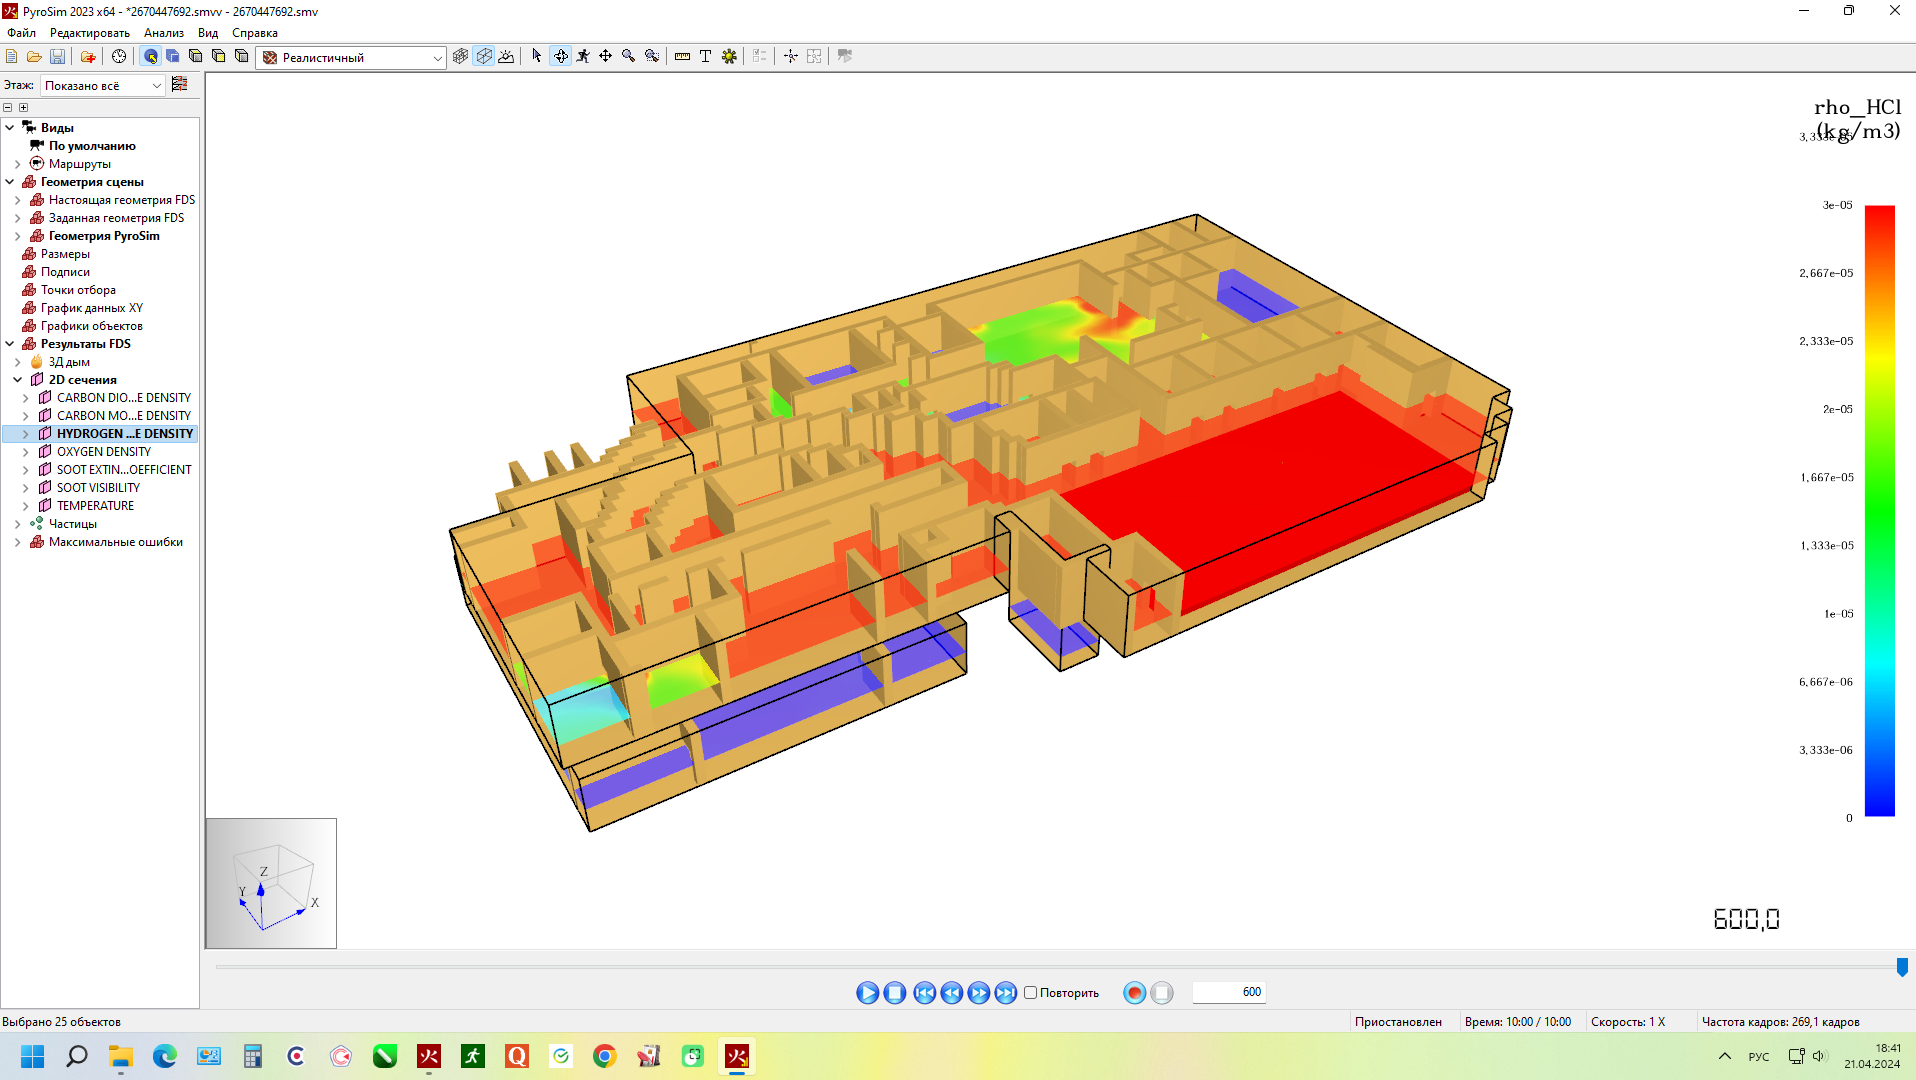Select Максимальные ошибки tree item

point(116,542)
